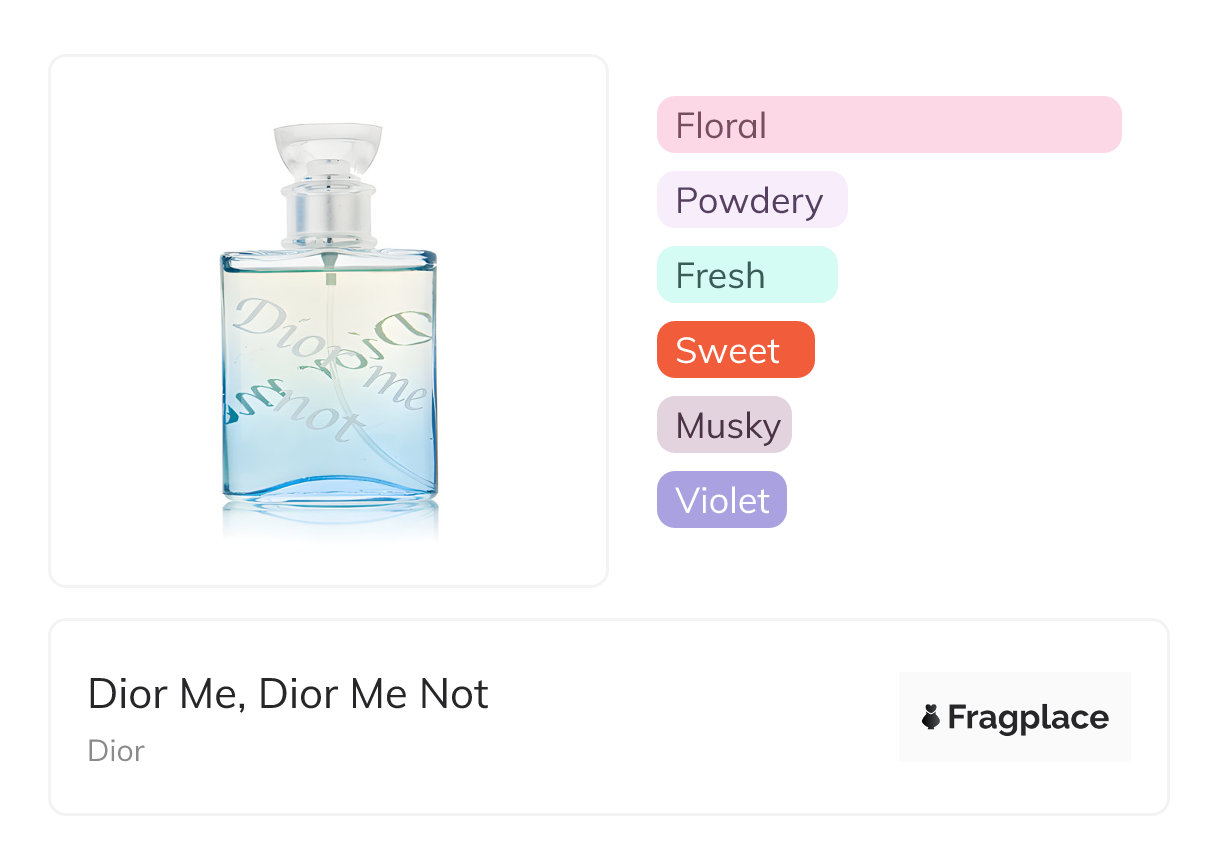Image resolution: width=1218 pixels, height=864 pixels.
Task: Choose the Fresh accord tag
Action: pos(746,275)
